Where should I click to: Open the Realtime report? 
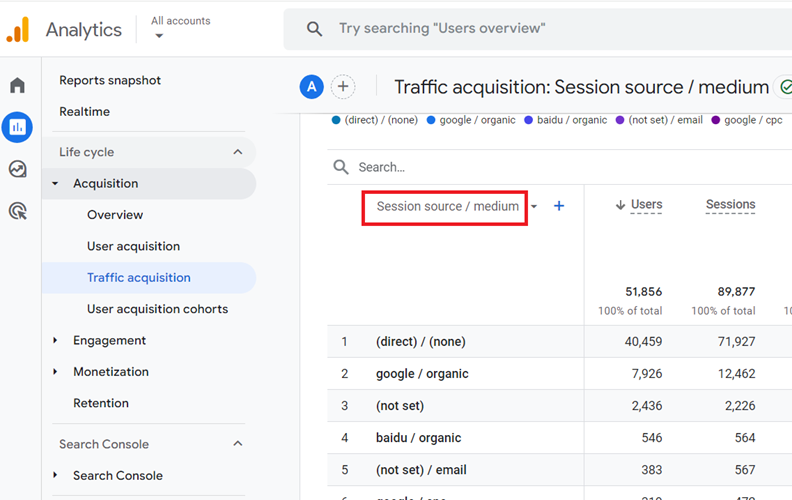coord(84,112)
